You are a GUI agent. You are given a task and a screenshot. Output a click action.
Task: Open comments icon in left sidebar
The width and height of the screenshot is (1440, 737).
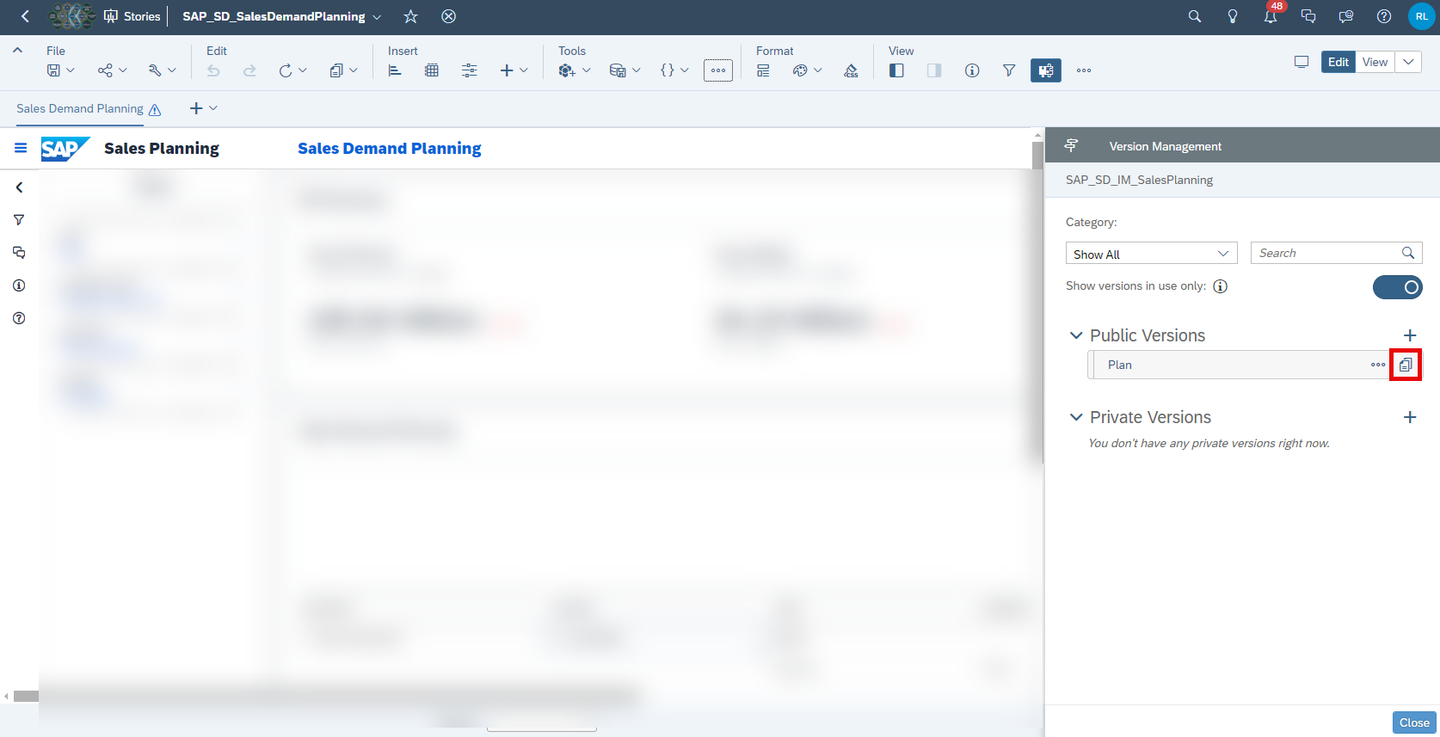19,252
